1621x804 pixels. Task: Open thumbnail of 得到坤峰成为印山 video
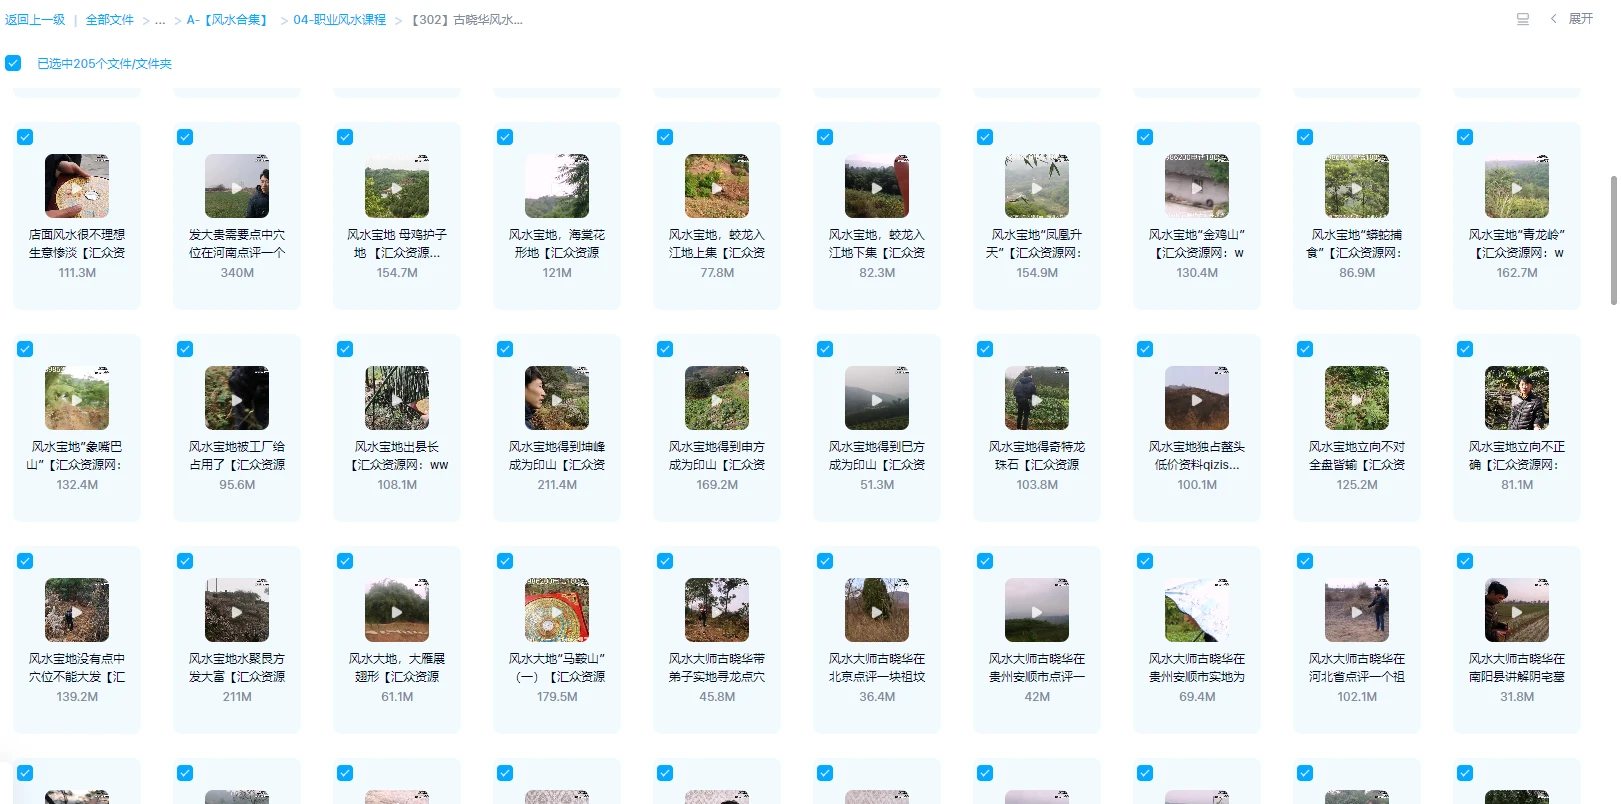pos(557,398)
